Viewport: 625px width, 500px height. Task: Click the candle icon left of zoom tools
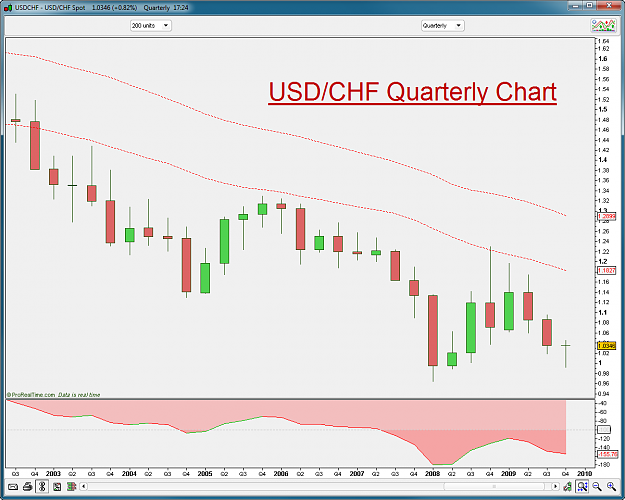568,486
